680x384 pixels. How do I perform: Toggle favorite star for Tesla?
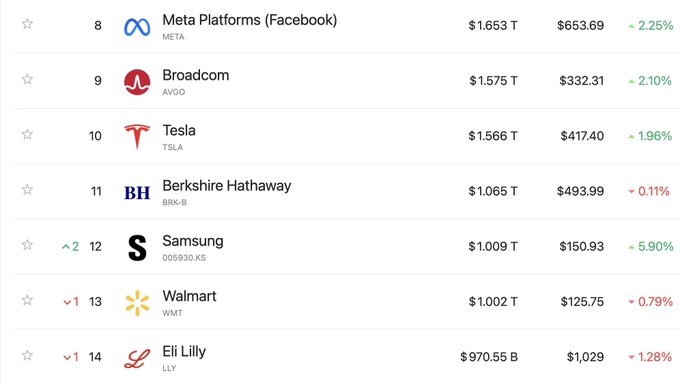[27, 134]
